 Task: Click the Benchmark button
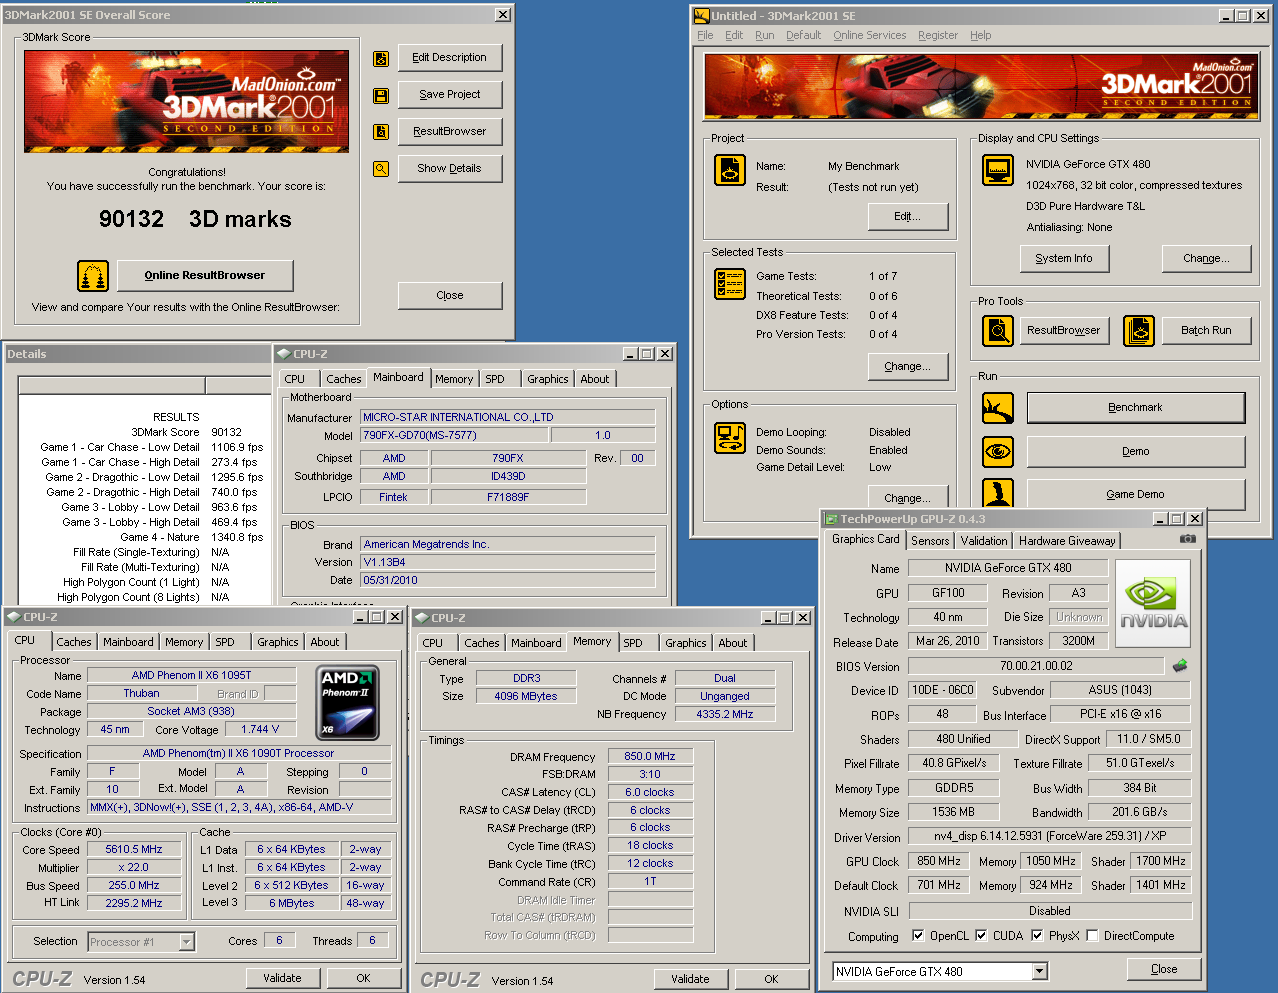pyautogui.click(x=1136, y=408)
